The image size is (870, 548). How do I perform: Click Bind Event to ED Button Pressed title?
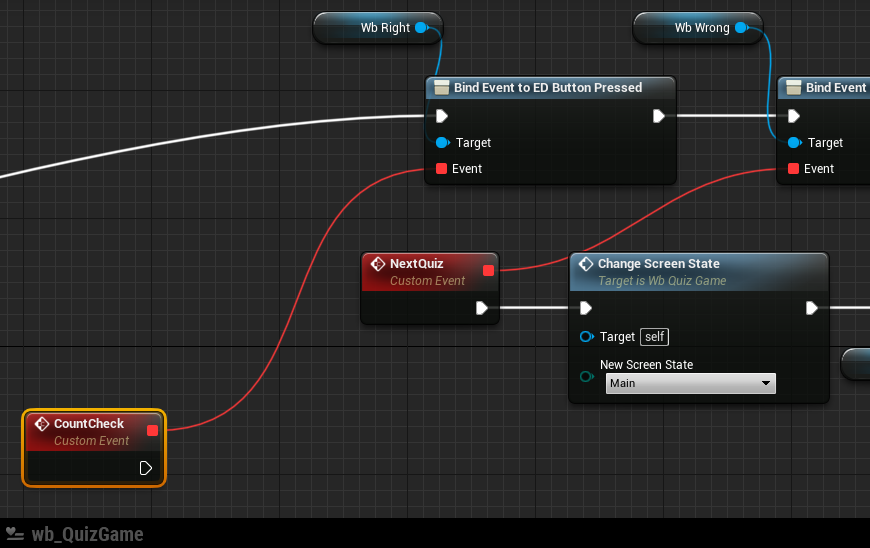click(x=548, y=88)
